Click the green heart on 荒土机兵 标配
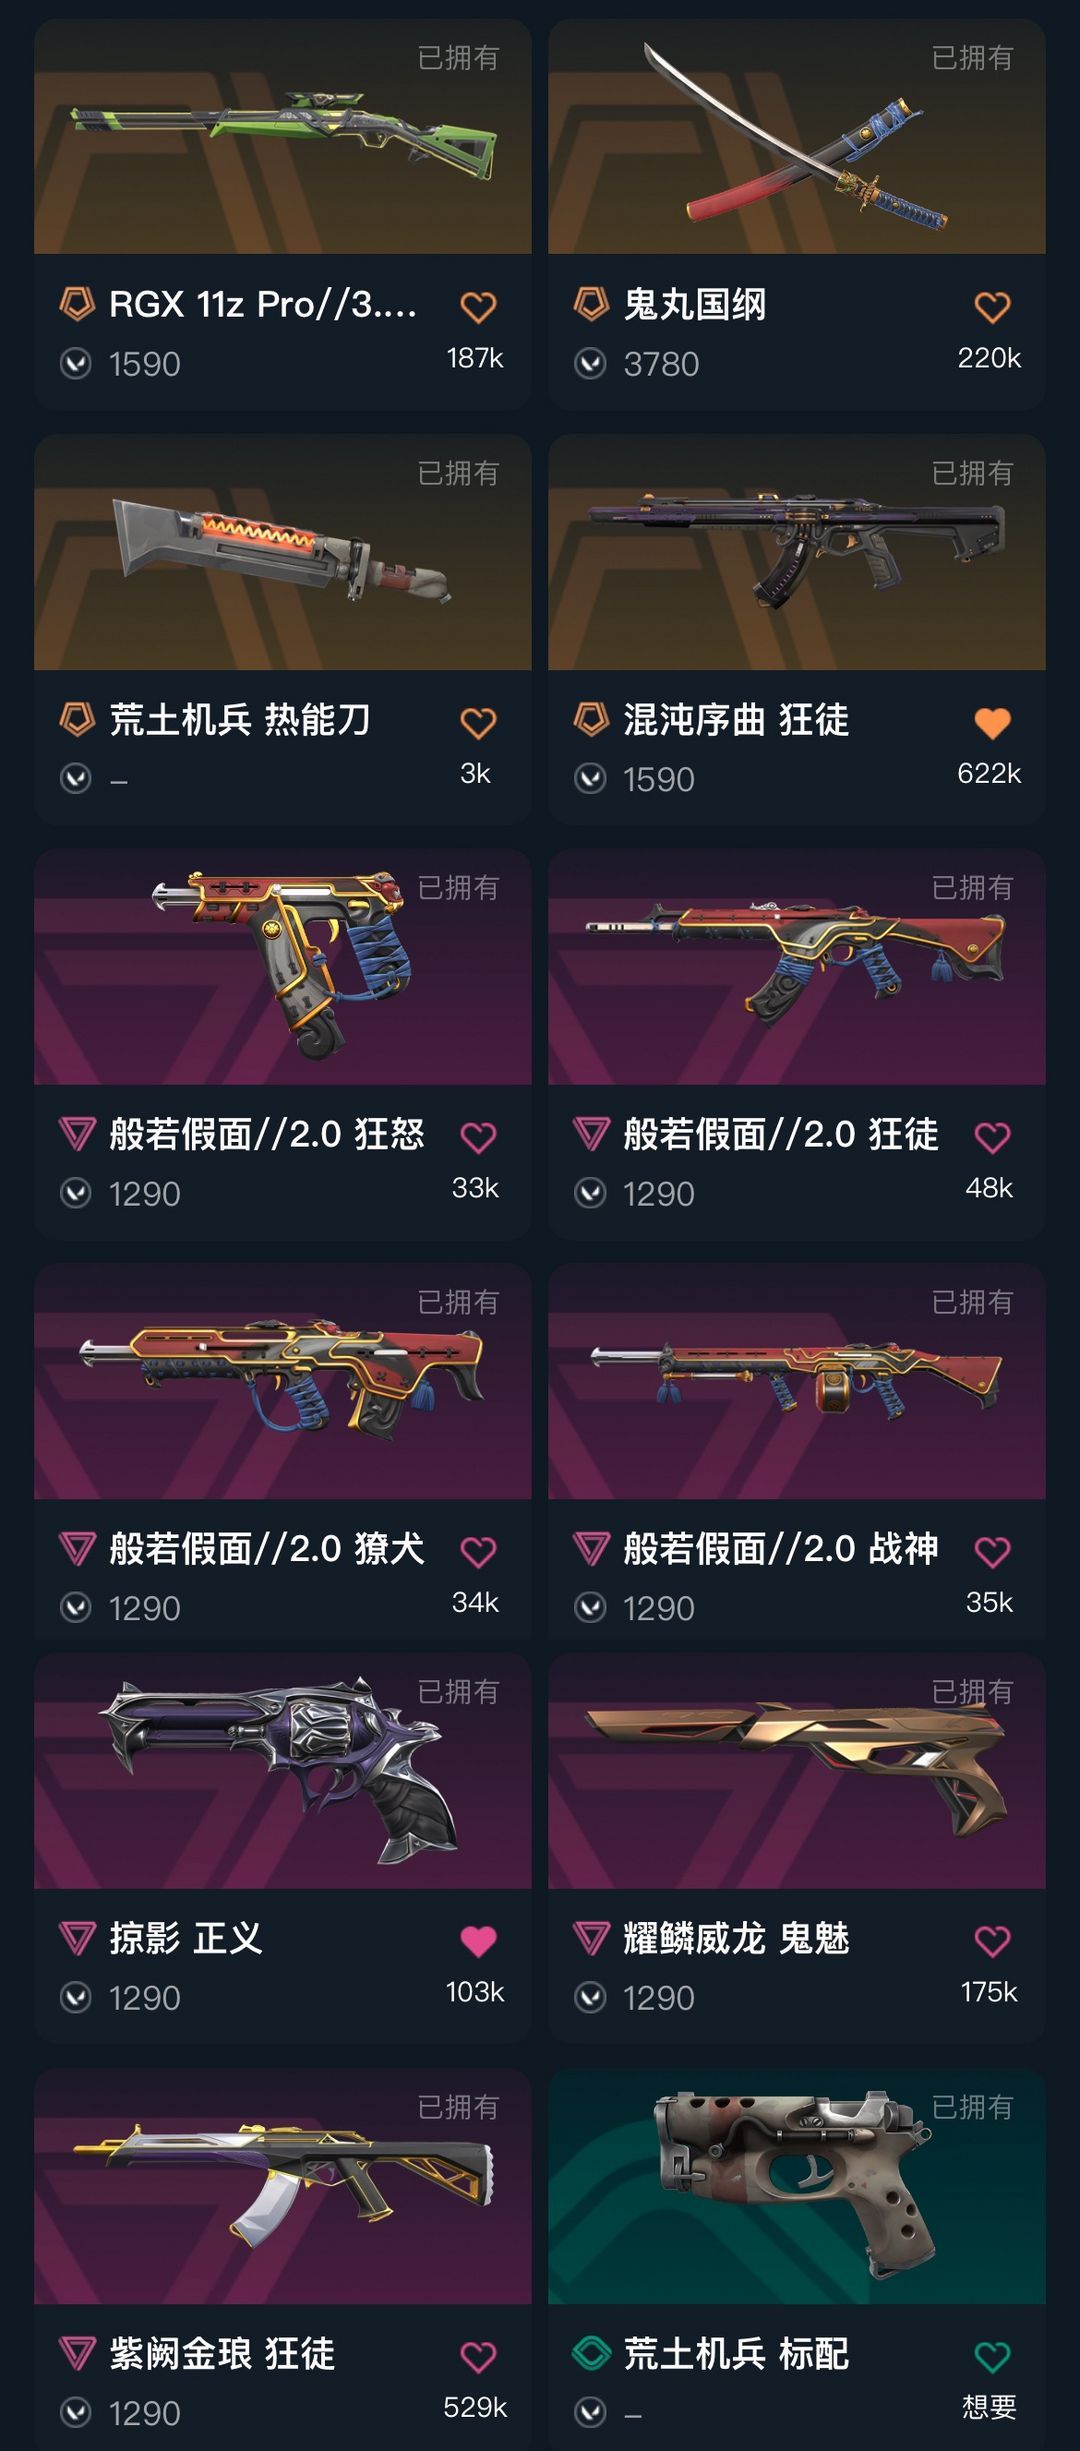 (992, 2357)
